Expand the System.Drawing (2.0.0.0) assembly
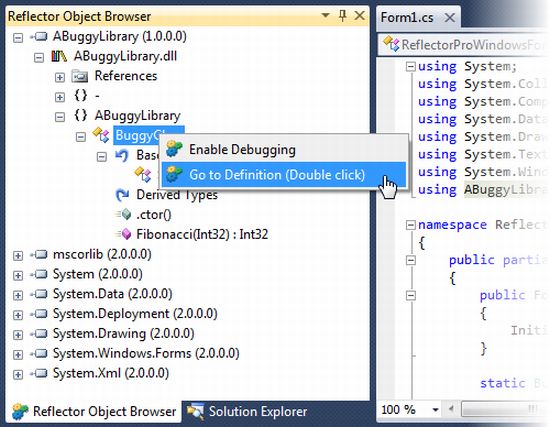Screen dimensions: 550x427 coord(18,334)
